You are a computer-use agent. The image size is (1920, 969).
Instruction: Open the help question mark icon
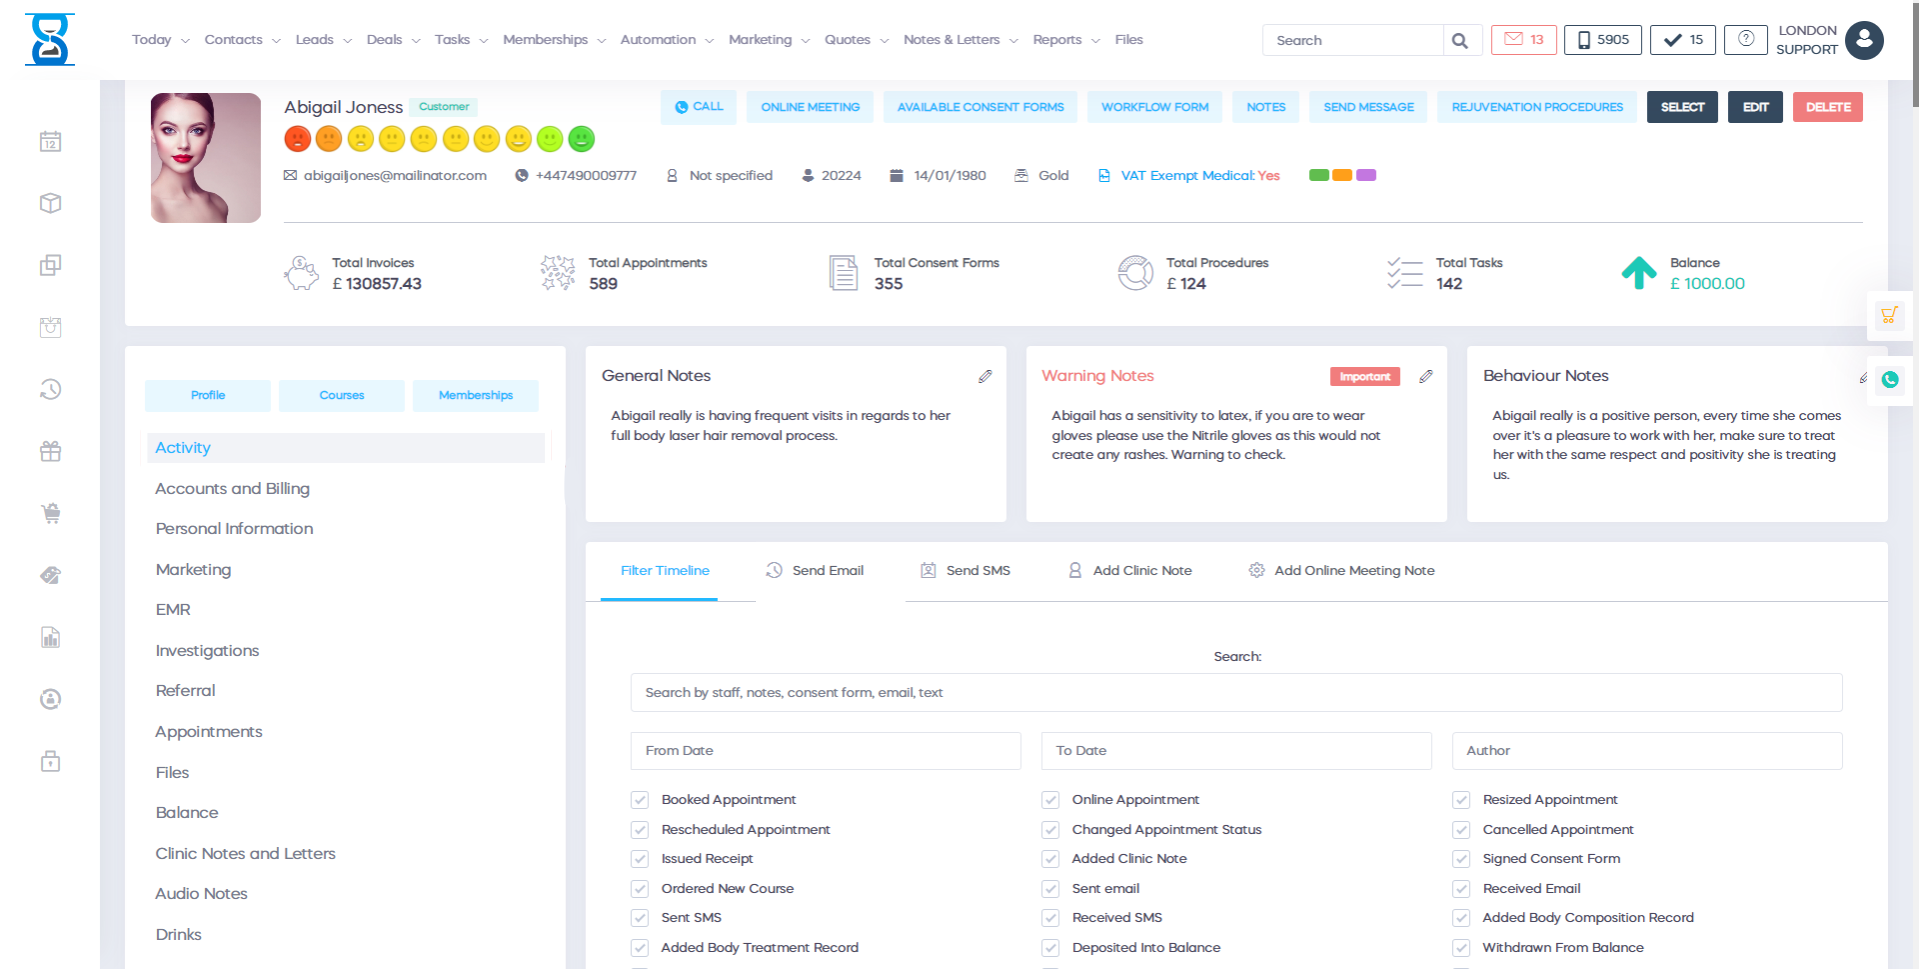(1745, 39)
